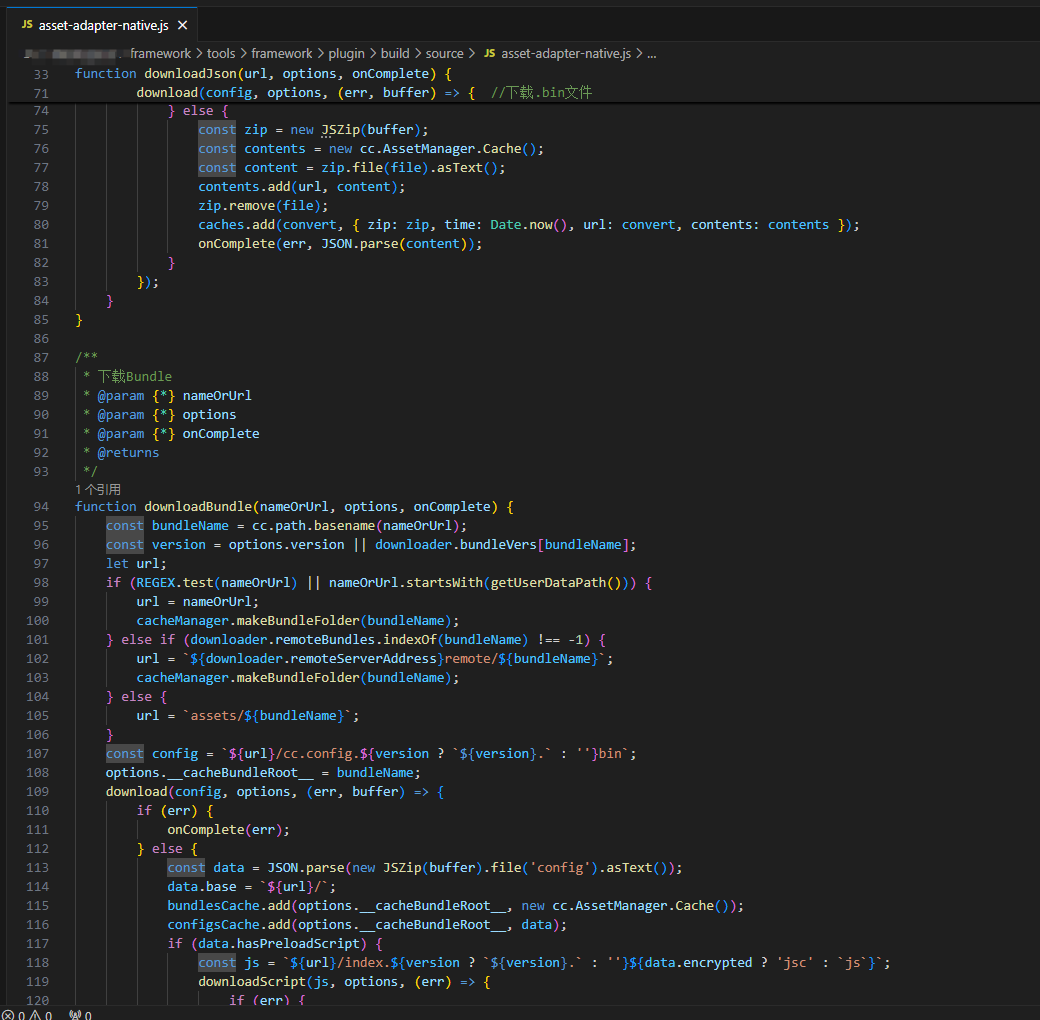Open the source breadcrumb folder
This screenshot has width=1040, height=1020.
pos(444,53)
